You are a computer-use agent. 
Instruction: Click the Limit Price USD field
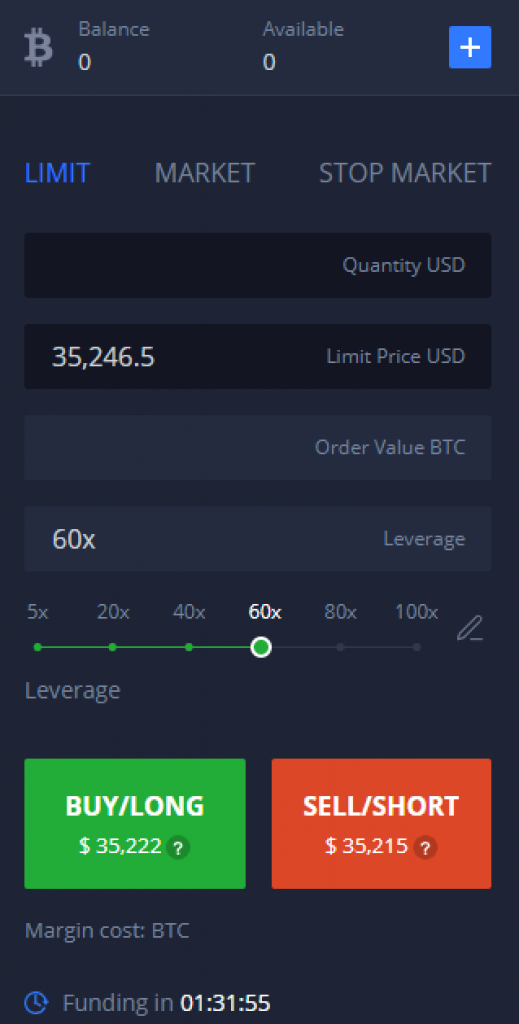point(258,357)
